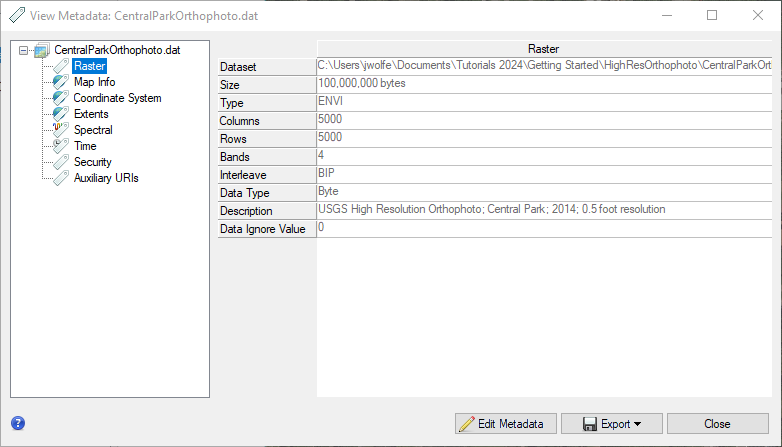Open help via blue question mark icon
The width and height of the screenshot is (782, 447).
coord(17,423)
